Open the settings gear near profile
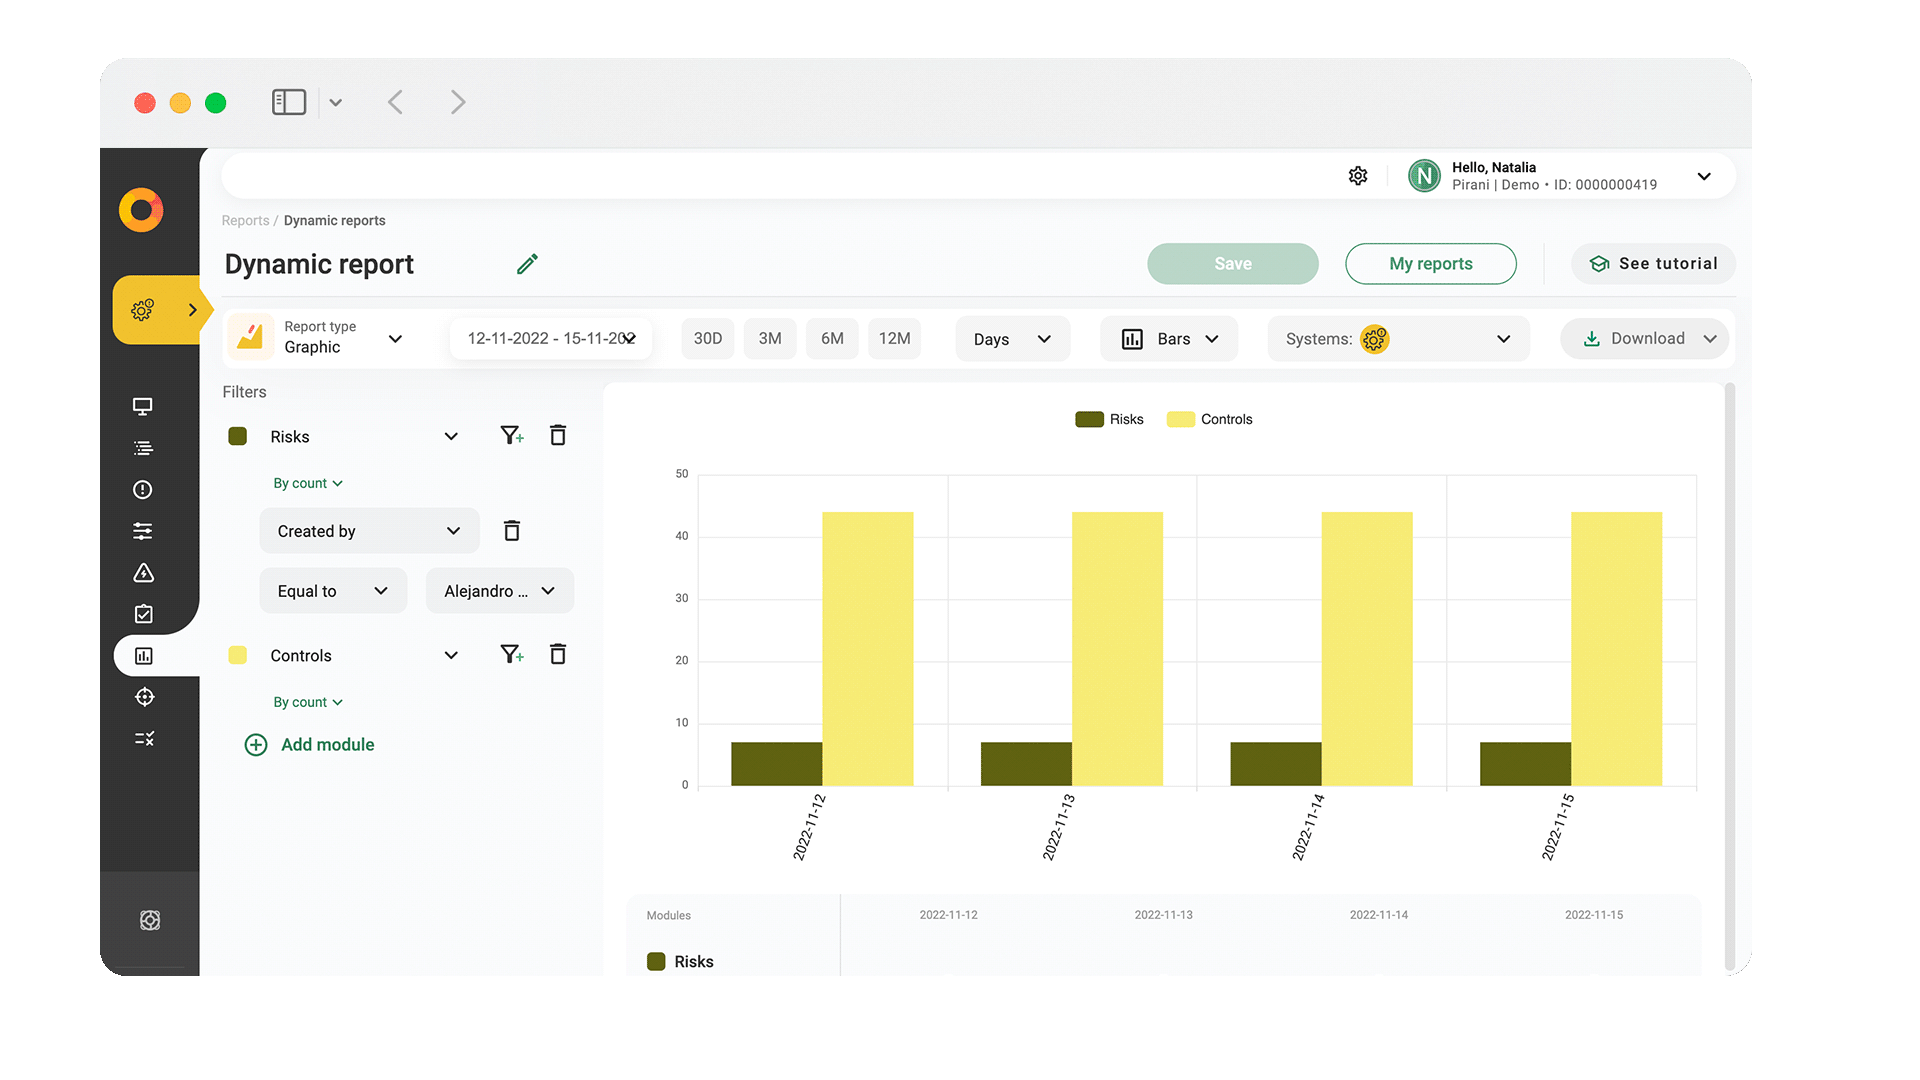The height and width of the screenshot is (1080, 1920). coord(1357,175)
